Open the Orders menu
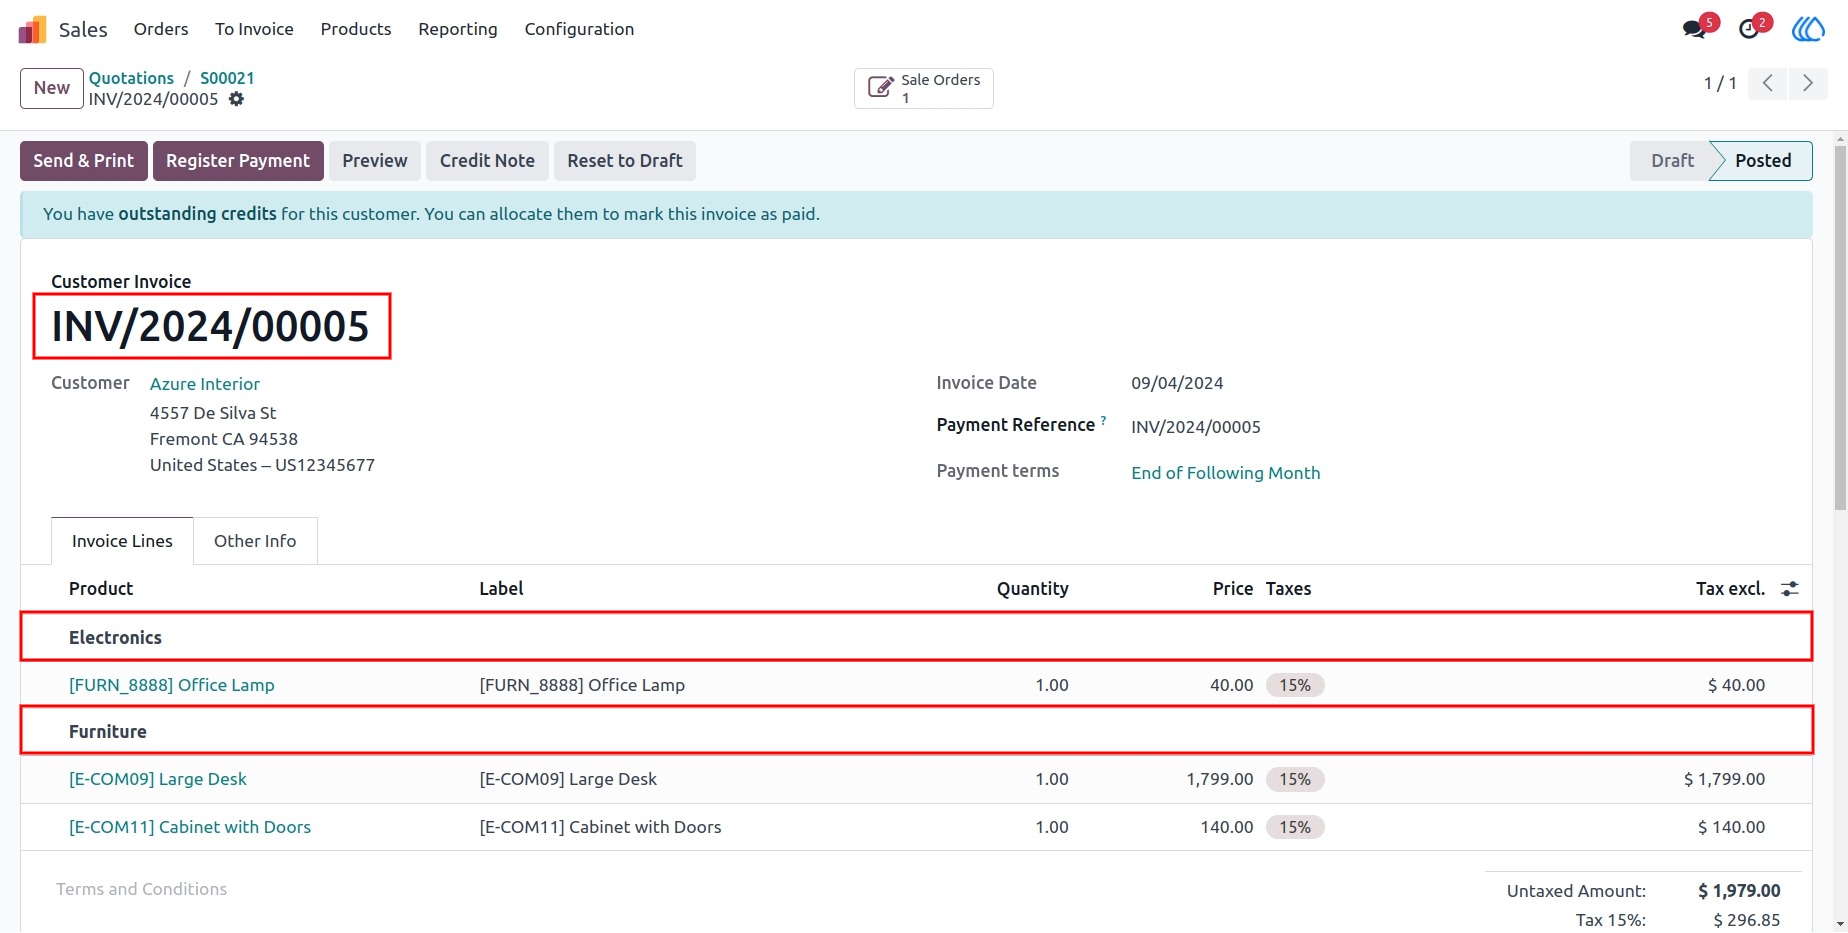Viewport: 1848px width, 933px height. (x=161, y=29)
